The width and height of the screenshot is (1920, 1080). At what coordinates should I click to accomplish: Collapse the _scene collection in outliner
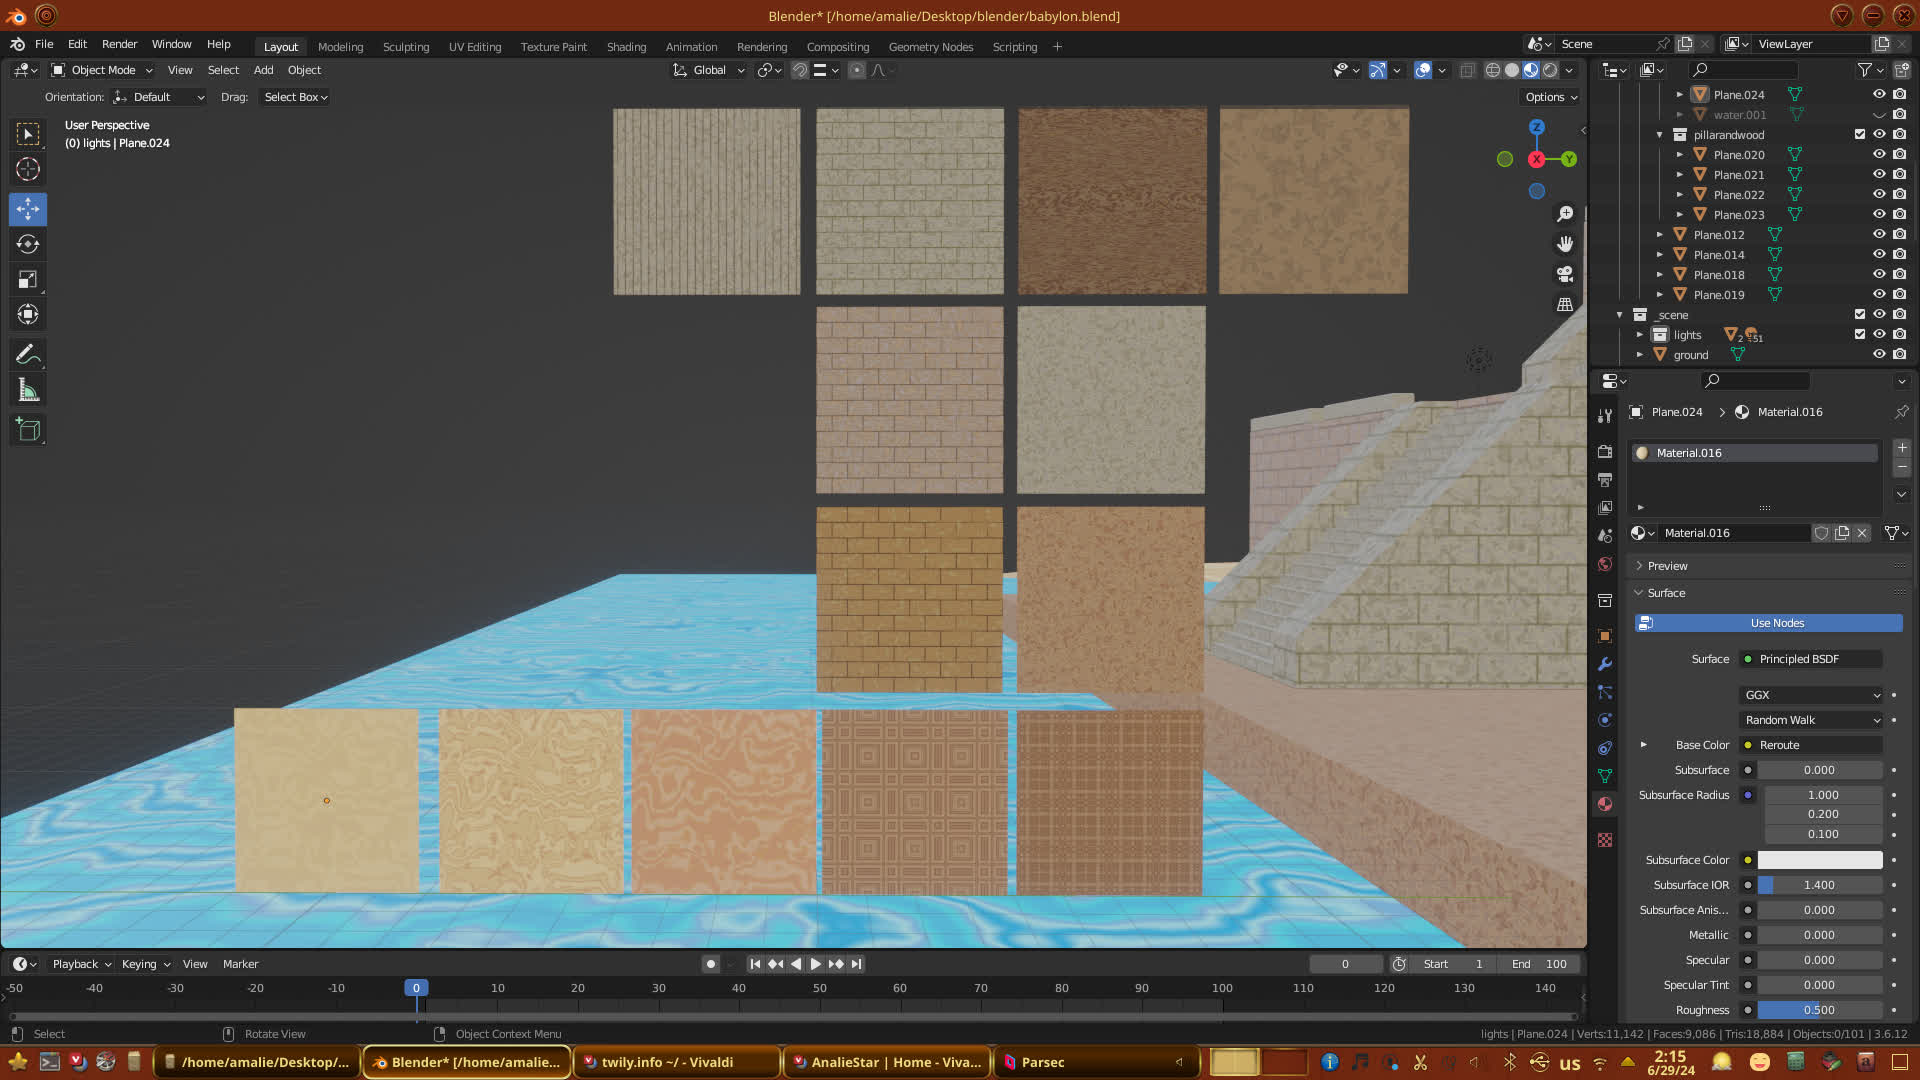click(1620, 315)
